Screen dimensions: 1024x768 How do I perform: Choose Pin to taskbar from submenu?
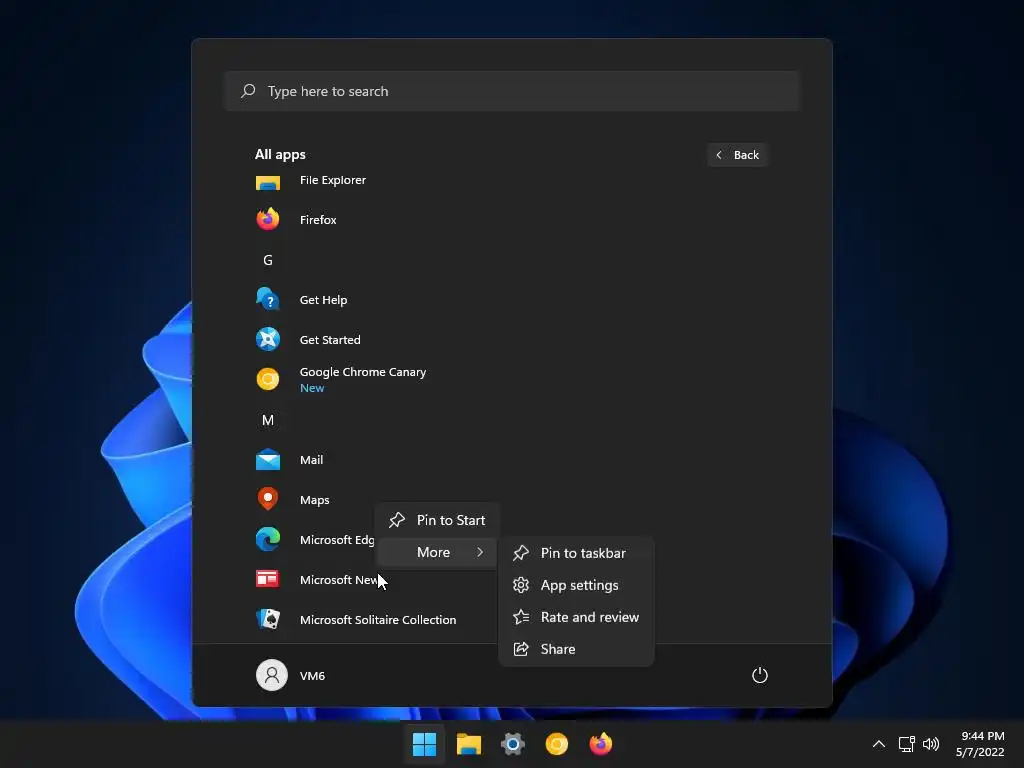click(x=576, y=553)
